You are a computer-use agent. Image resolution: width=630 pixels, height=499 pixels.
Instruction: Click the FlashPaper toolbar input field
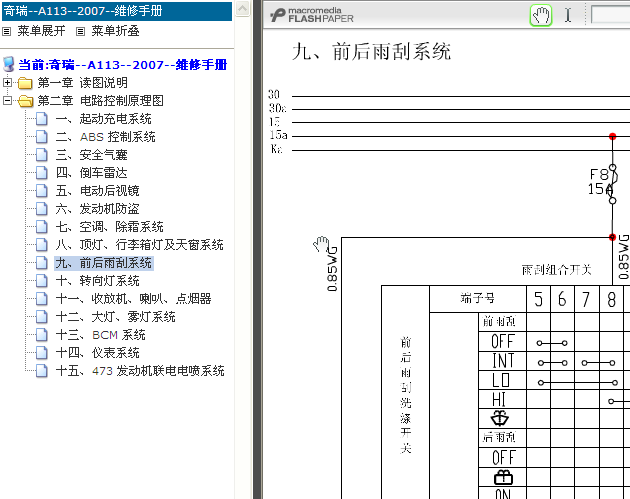click(610, 15)
